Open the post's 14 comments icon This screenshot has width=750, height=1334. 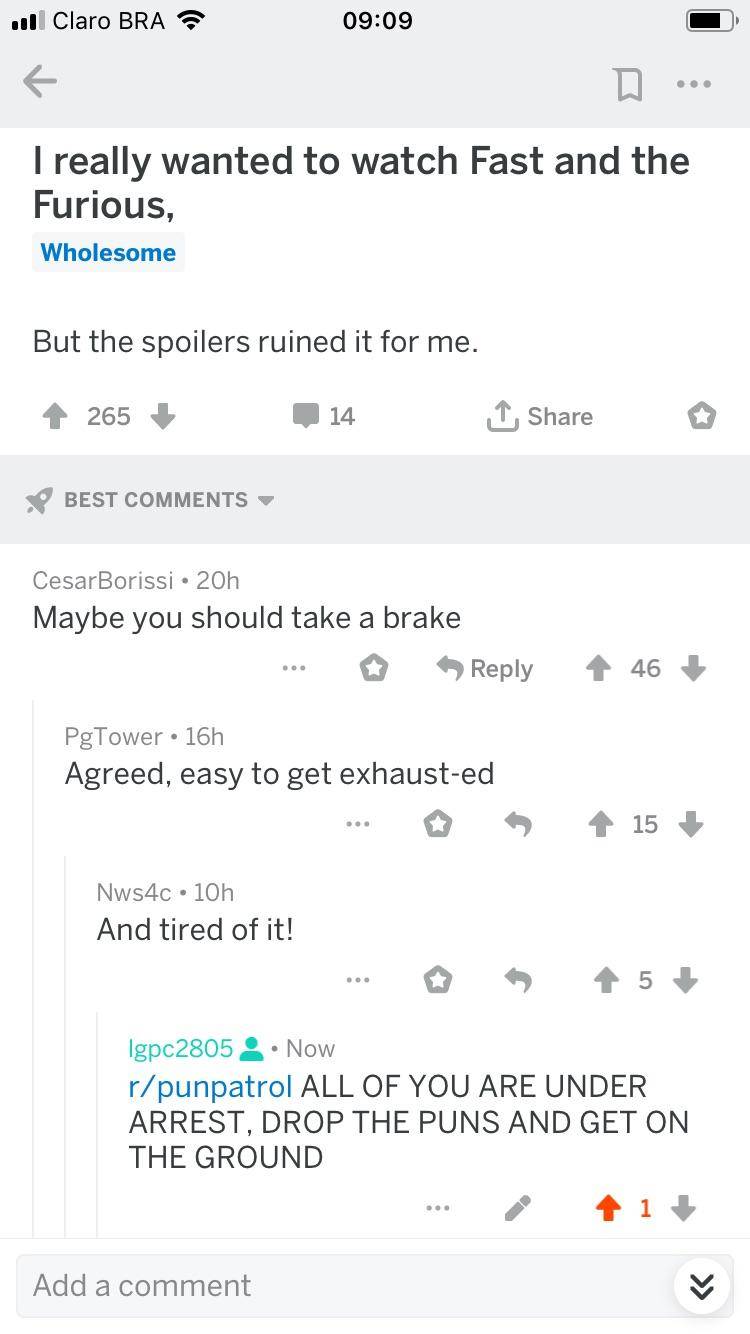tap(324, 416)
